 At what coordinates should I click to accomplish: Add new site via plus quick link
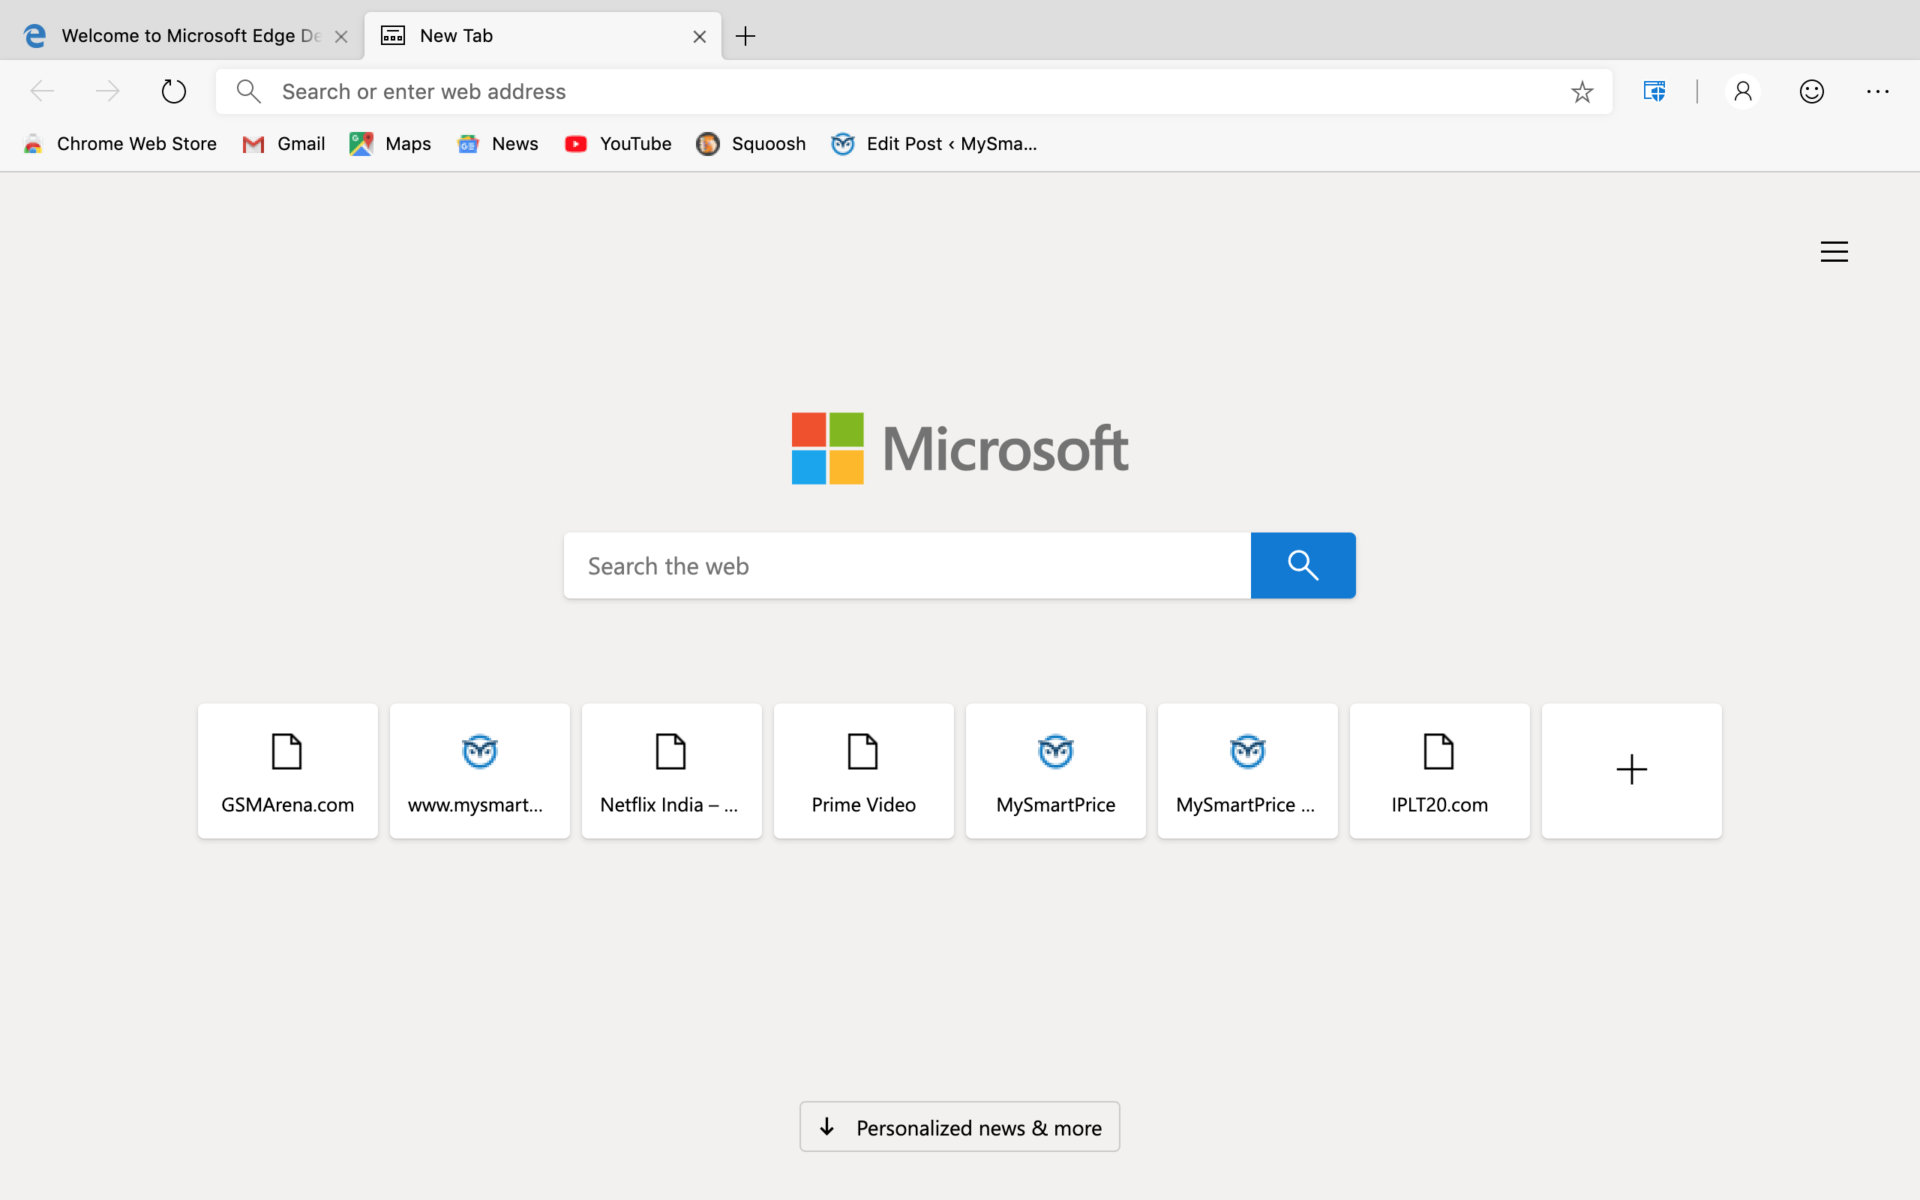coord(1631,770)
